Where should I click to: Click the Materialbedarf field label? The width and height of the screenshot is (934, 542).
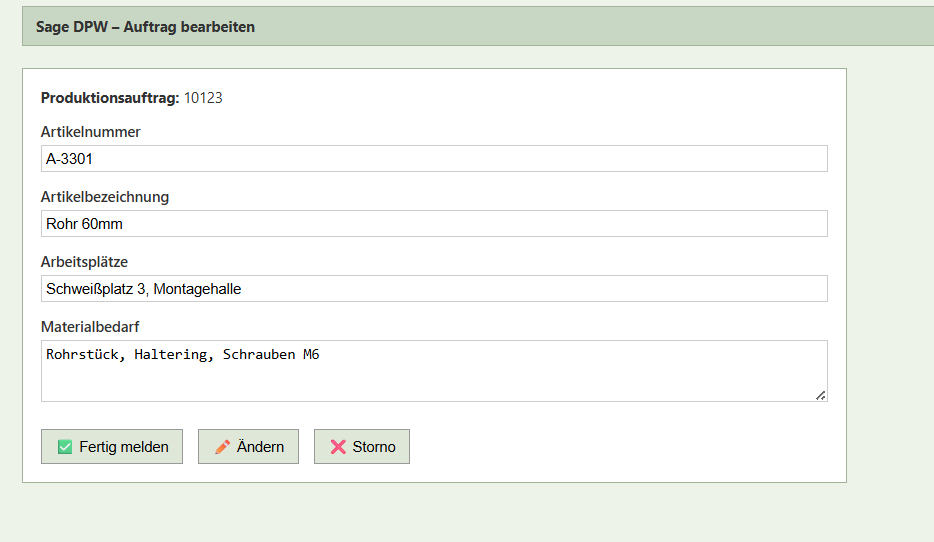point(88,327)
